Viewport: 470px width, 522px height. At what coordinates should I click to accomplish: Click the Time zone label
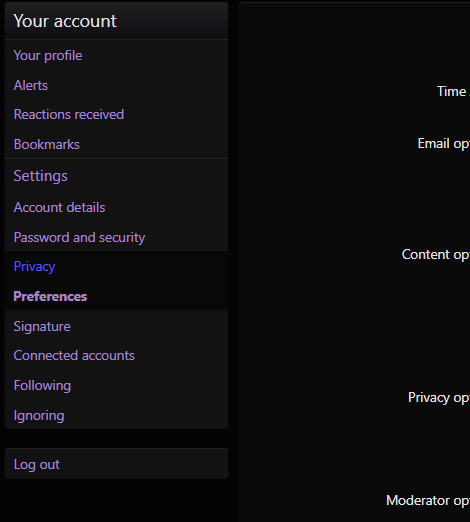(453, 91)
